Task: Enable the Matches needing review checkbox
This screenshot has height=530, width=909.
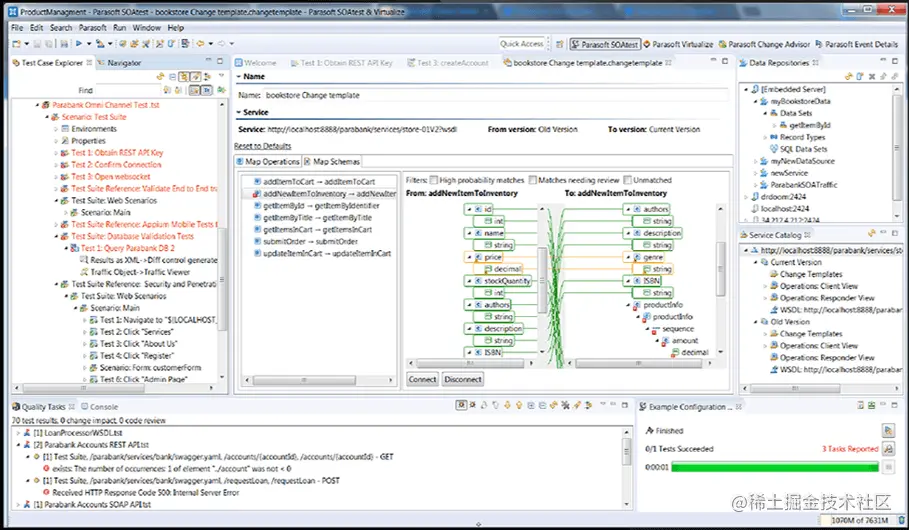Action: click(x=532, y=180)
